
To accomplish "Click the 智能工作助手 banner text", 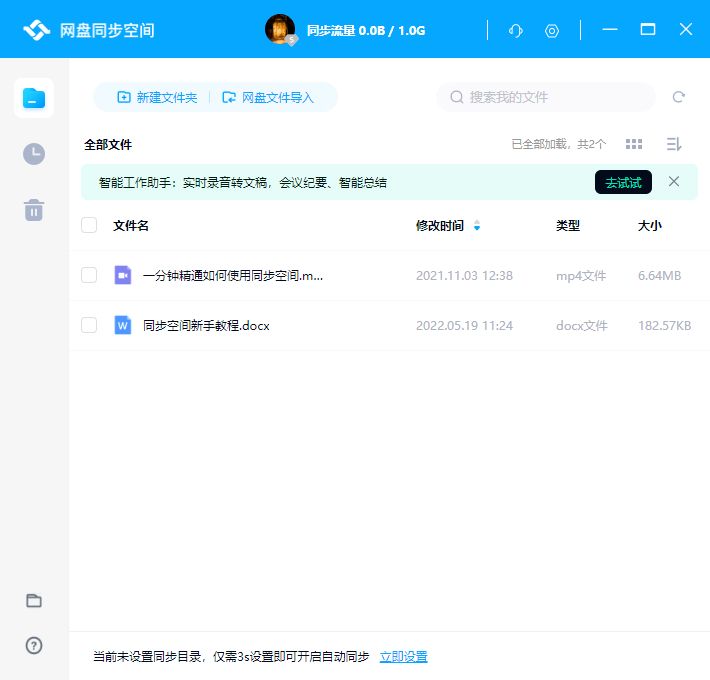I will (243, 182).
